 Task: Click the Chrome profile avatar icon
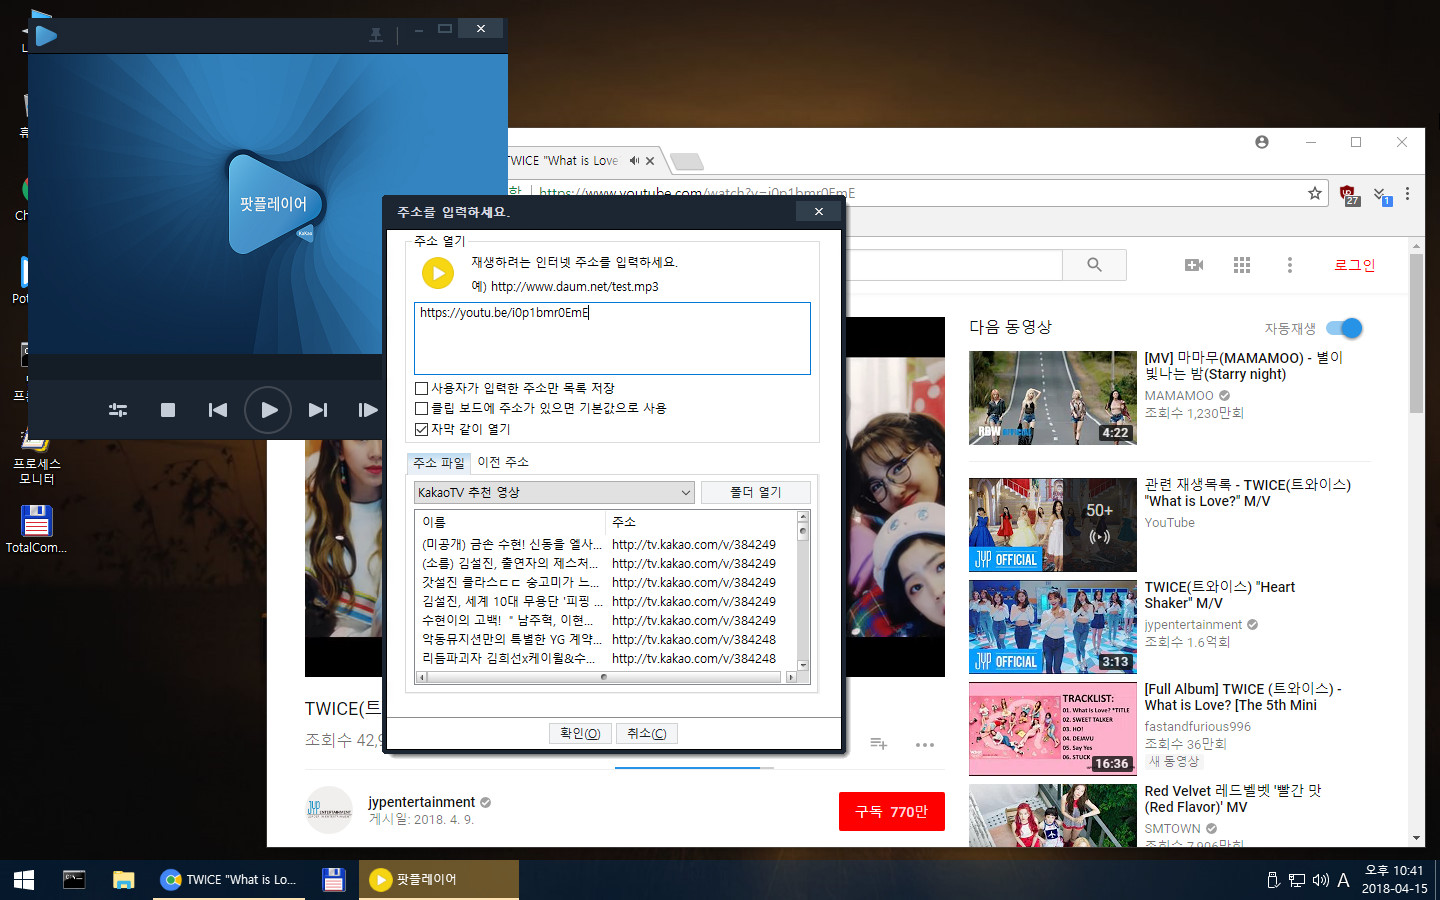coord(1262,142)
